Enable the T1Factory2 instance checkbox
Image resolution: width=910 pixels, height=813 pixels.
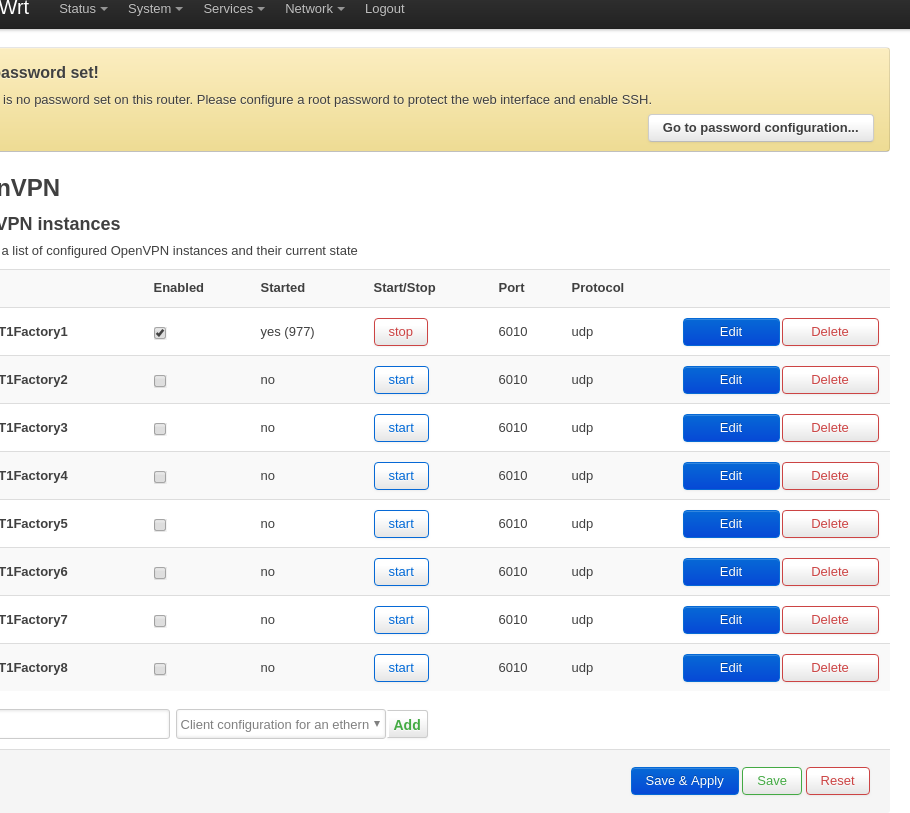(x=160, y=381)
